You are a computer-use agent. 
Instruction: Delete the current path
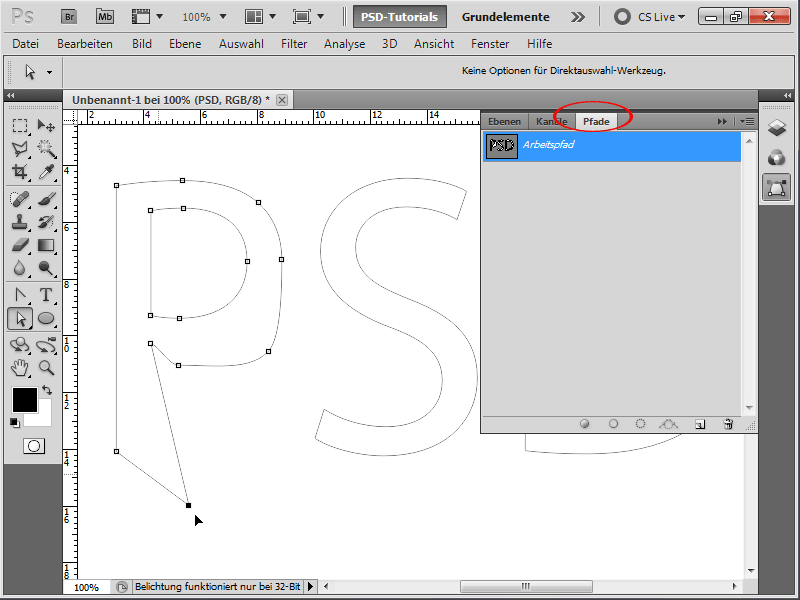(x=728, y=424)
